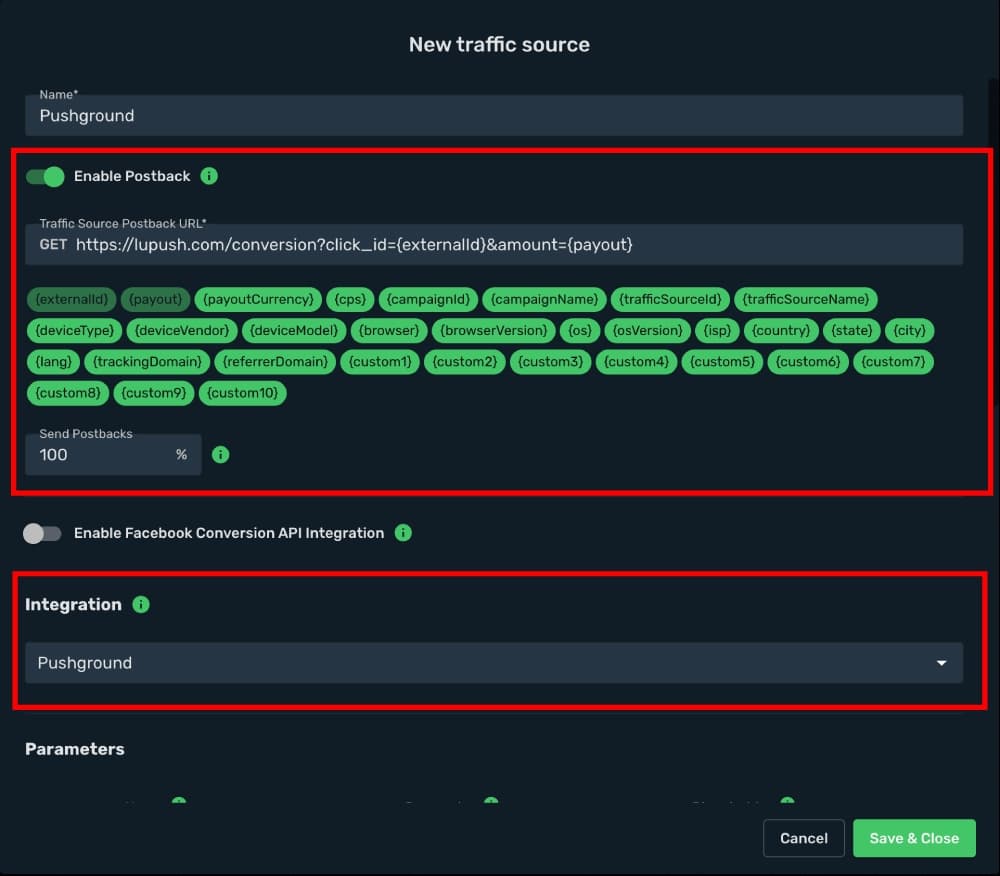Viewport: 1000px width, 876px height.
Task: Select the {custom1} token
Action: click(379, 362)
